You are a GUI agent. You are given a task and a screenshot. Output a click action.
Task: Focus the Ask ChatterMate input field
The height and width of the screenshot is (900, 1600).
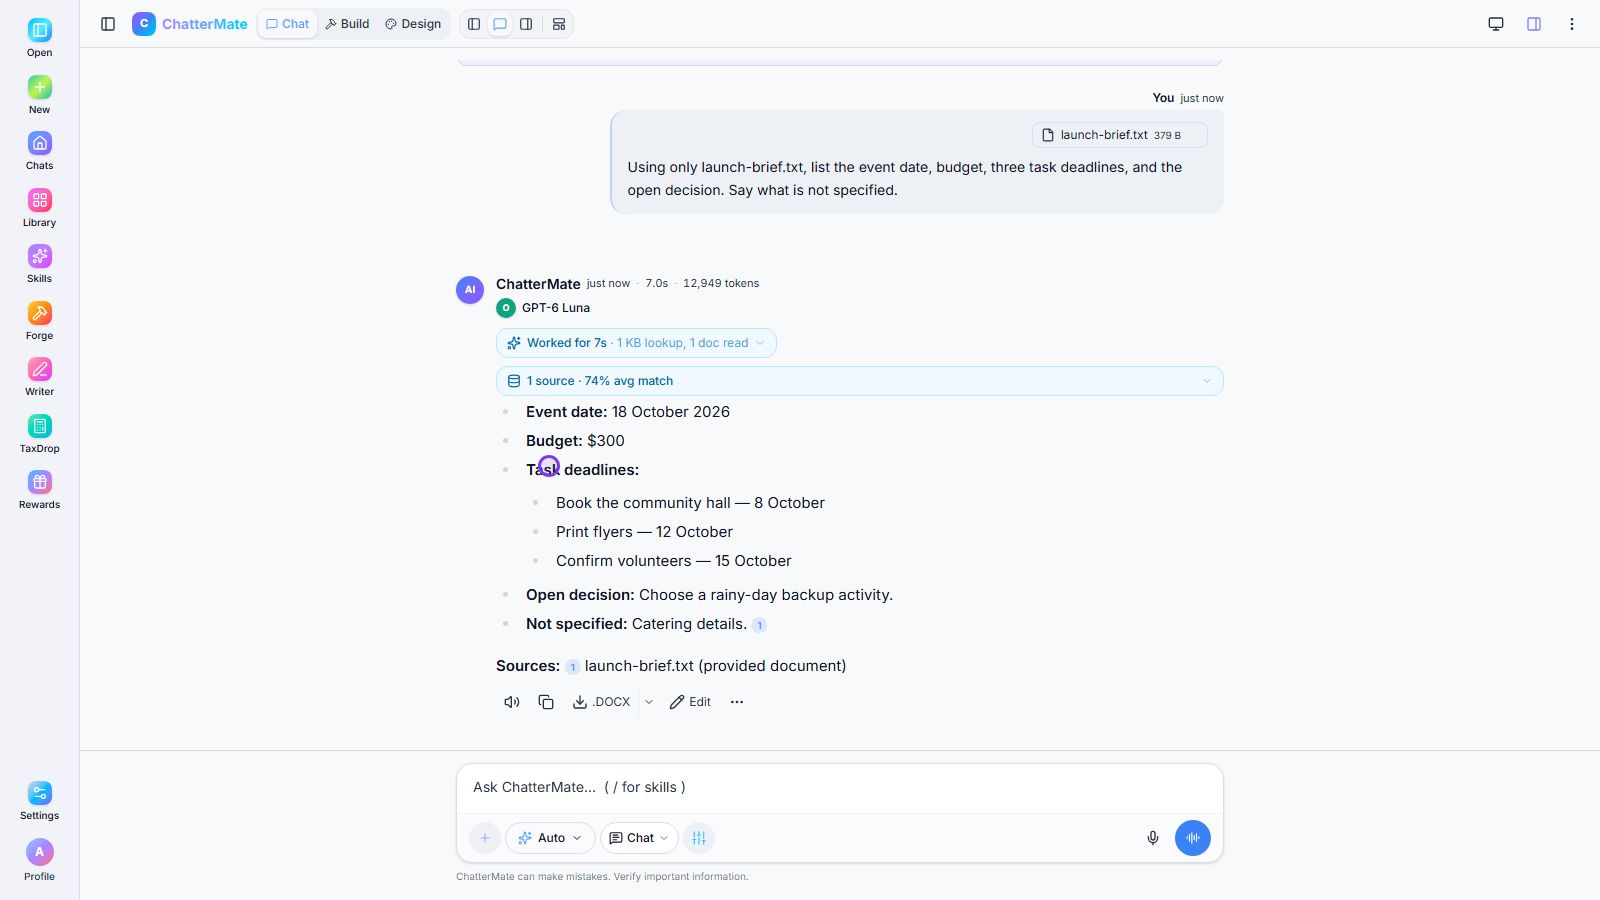coord(840,788)
